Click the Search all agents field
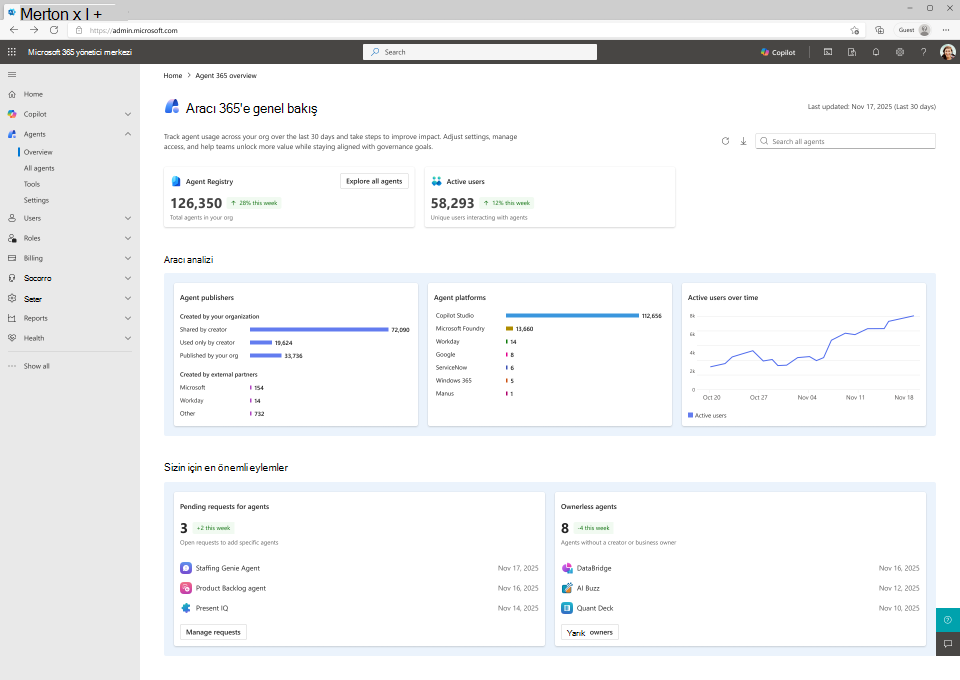 (845, 141)
